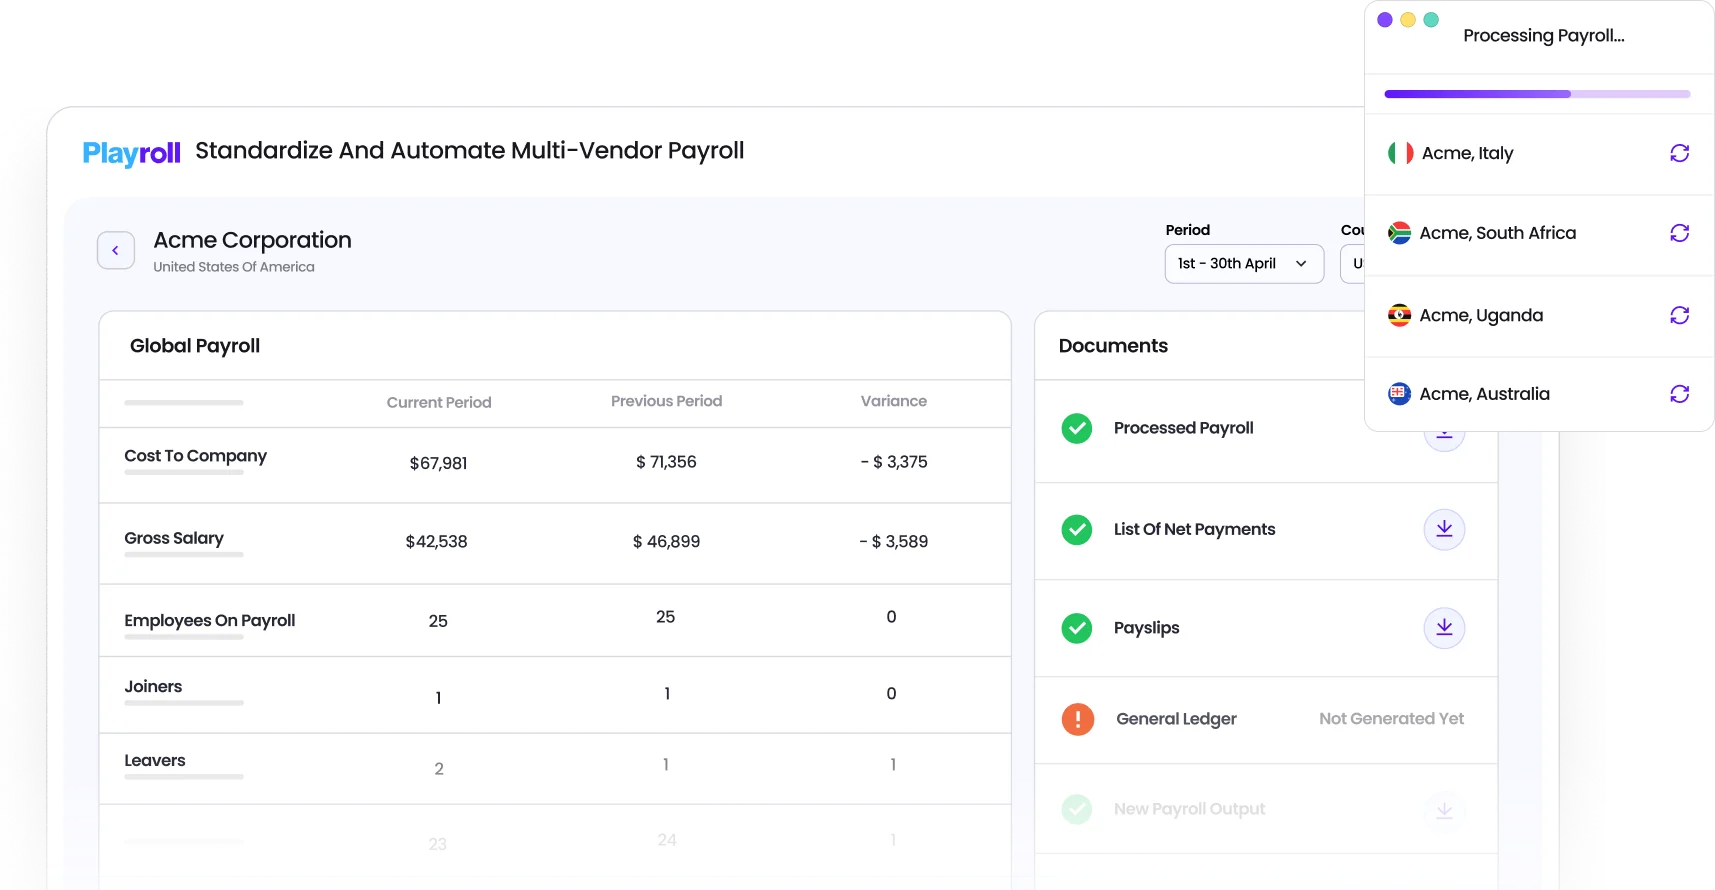Click the - $ 3,375 variance value

894,462
